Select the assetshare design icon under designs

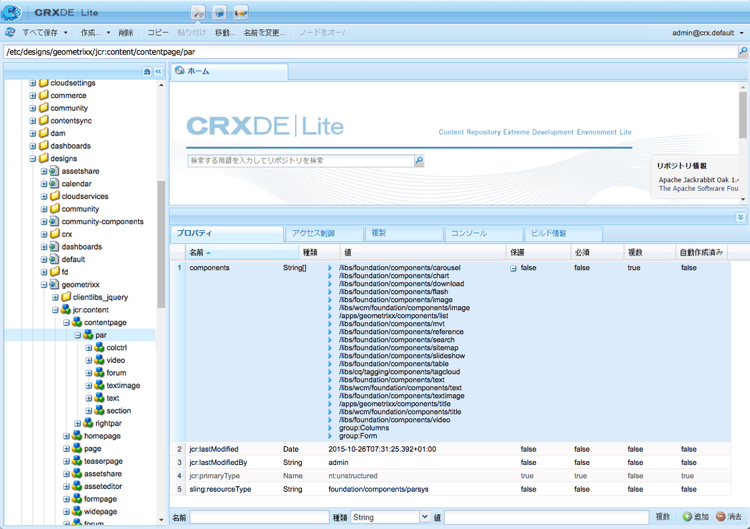point(55,171)
